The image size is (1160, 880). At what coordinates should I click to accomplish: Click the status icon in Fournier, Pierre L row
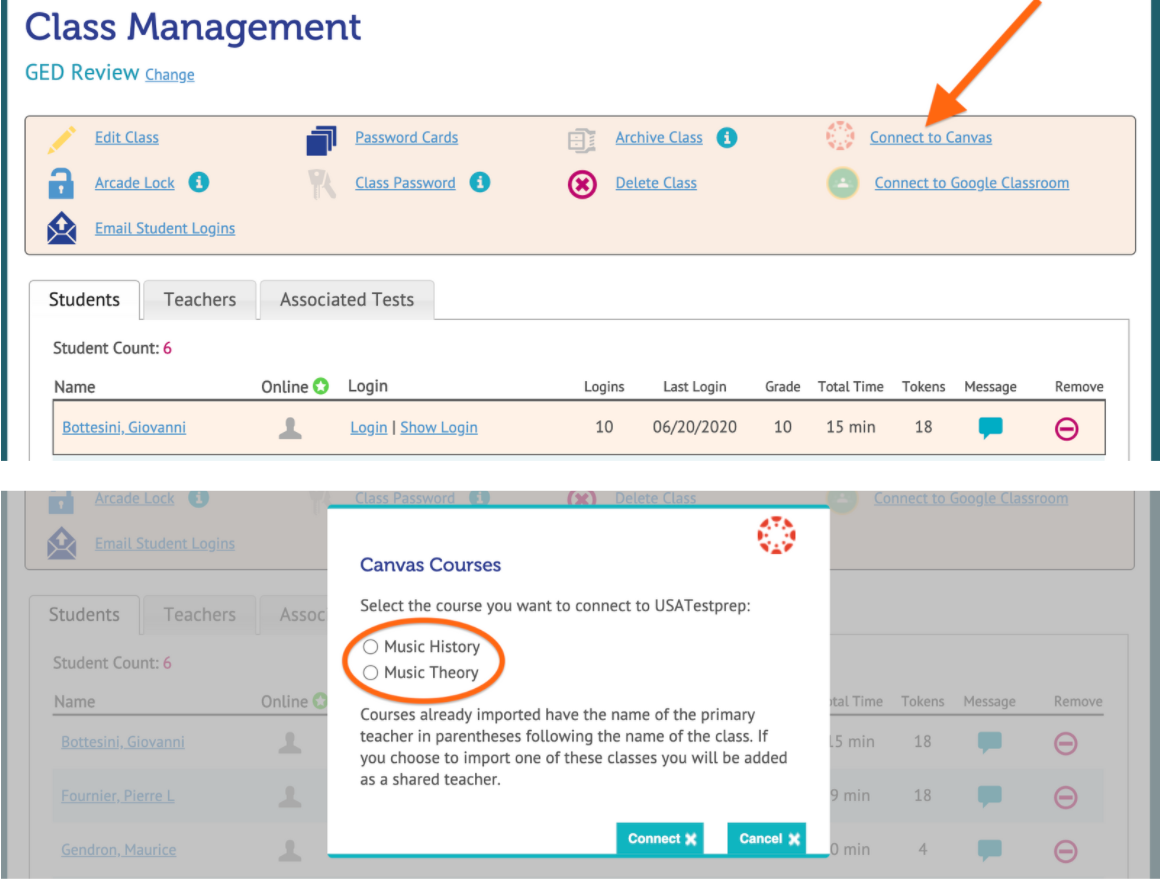(x=290, y=796)
